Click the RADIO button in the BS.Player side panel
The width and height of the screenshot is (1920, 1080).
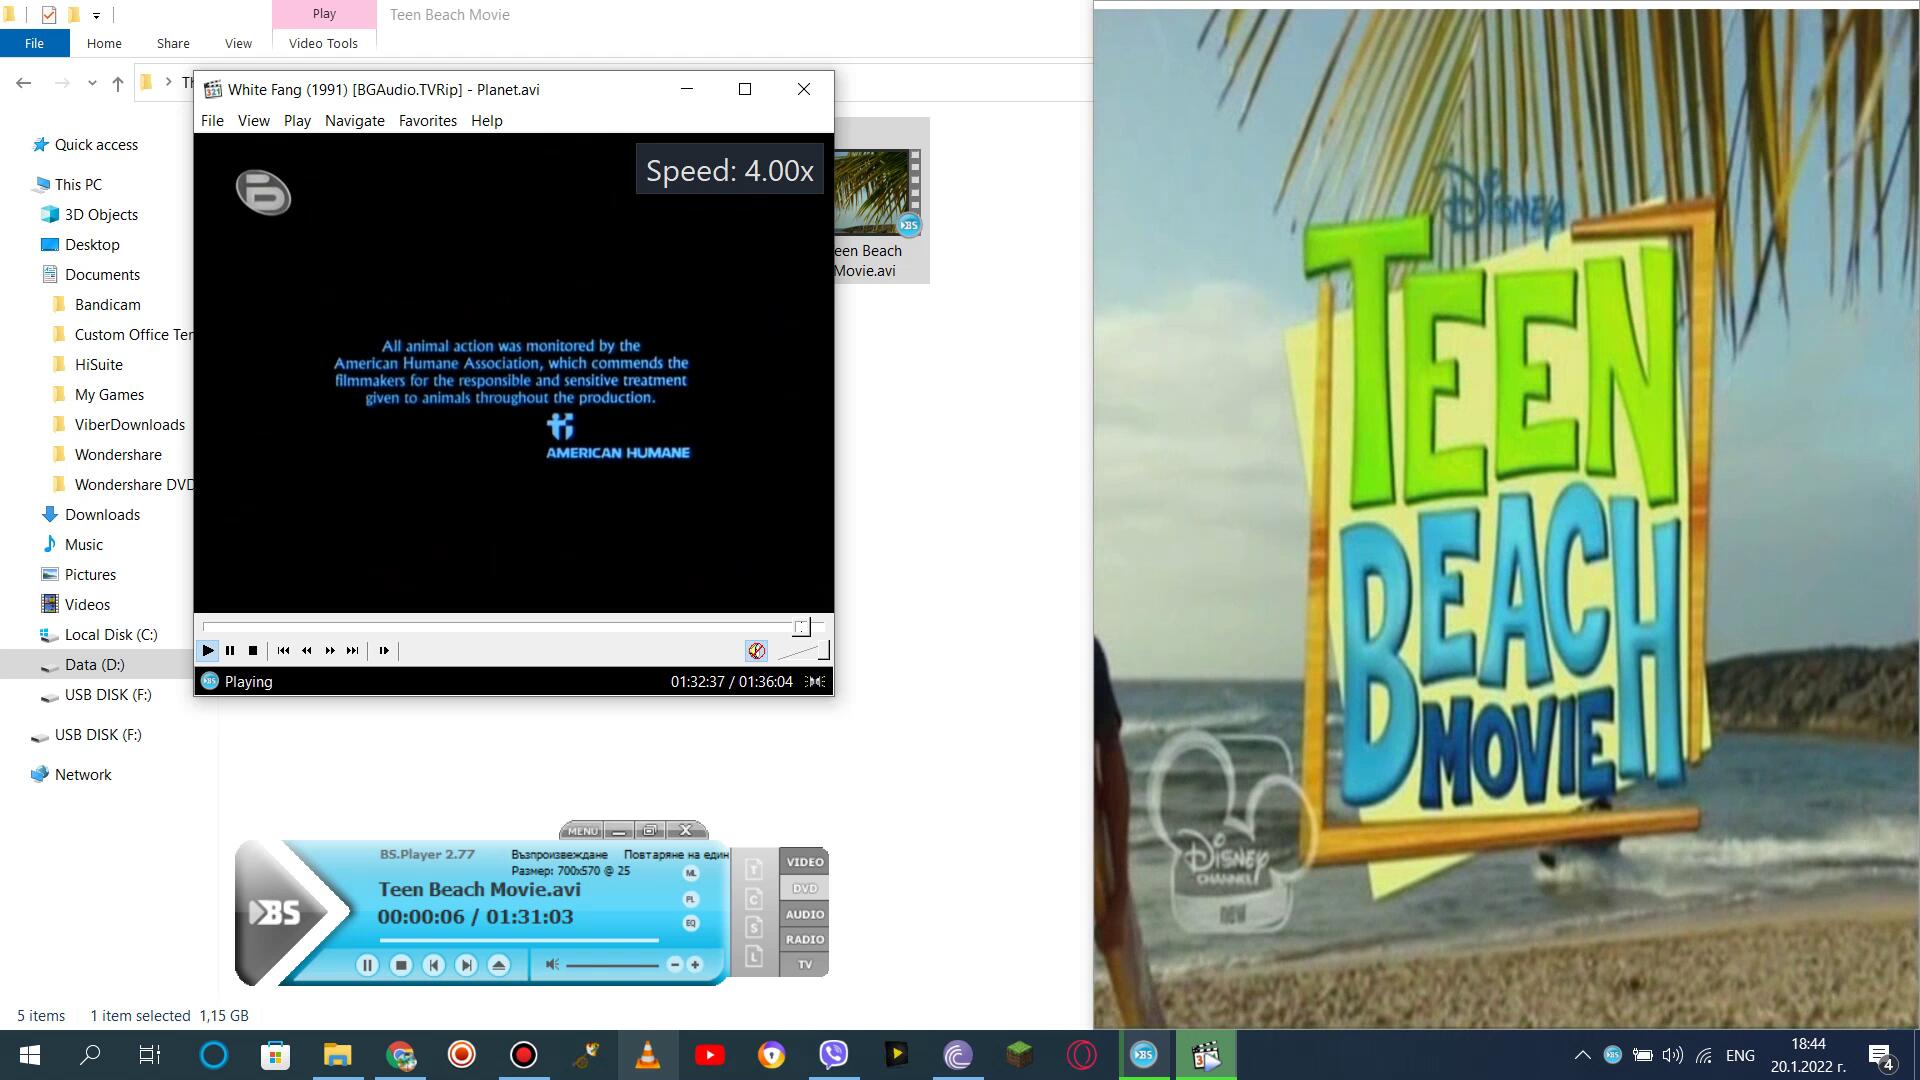[x=805, y=939]
